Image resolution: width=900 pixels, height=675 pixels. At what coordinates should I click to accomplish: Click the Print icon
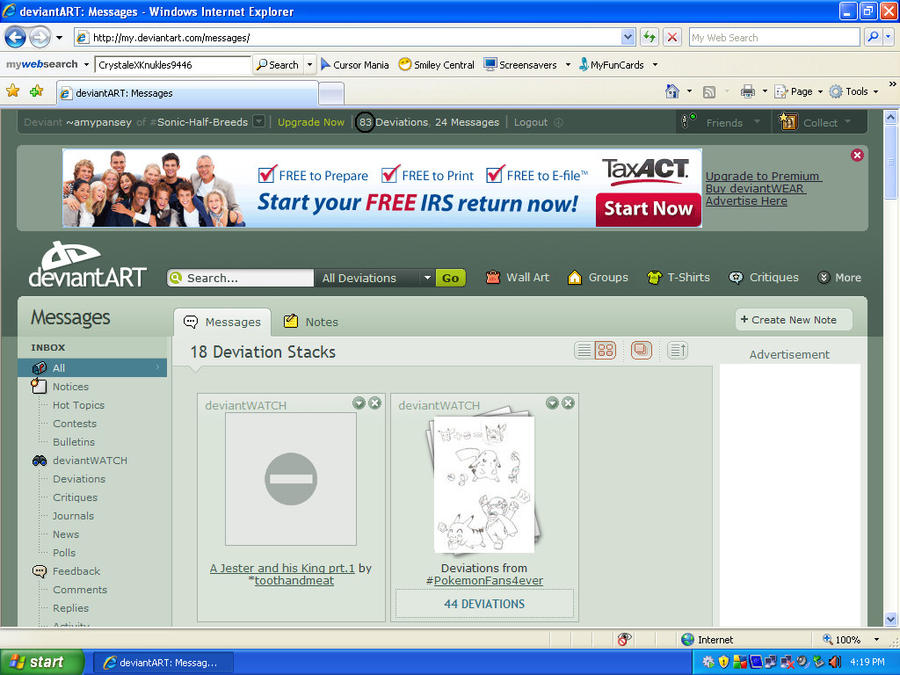click(x=747, y=91)
